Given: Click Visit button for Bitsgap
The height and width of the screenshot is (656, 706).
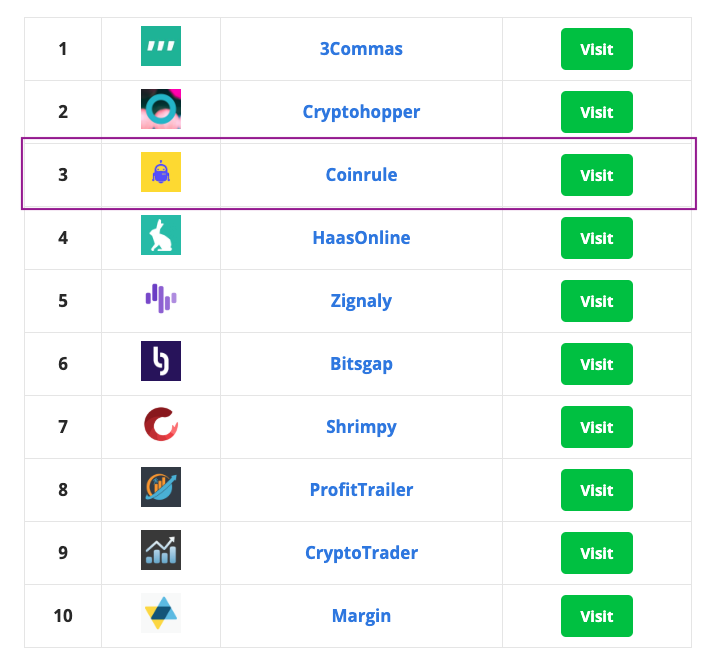Looking at the screenshot, I should [597, 364].
